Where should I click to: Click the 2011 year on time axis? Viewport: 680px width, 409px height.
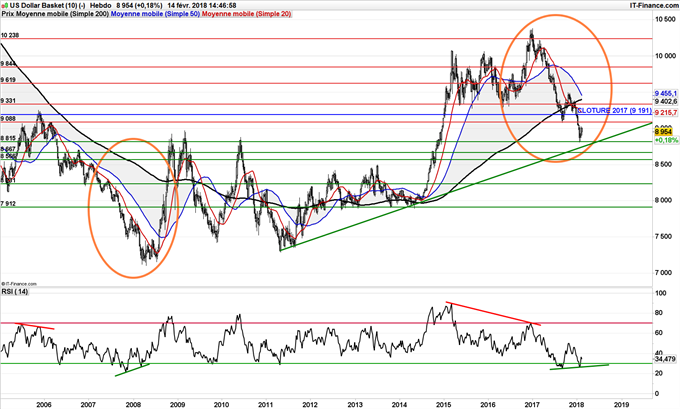click(x=265, y=405)
